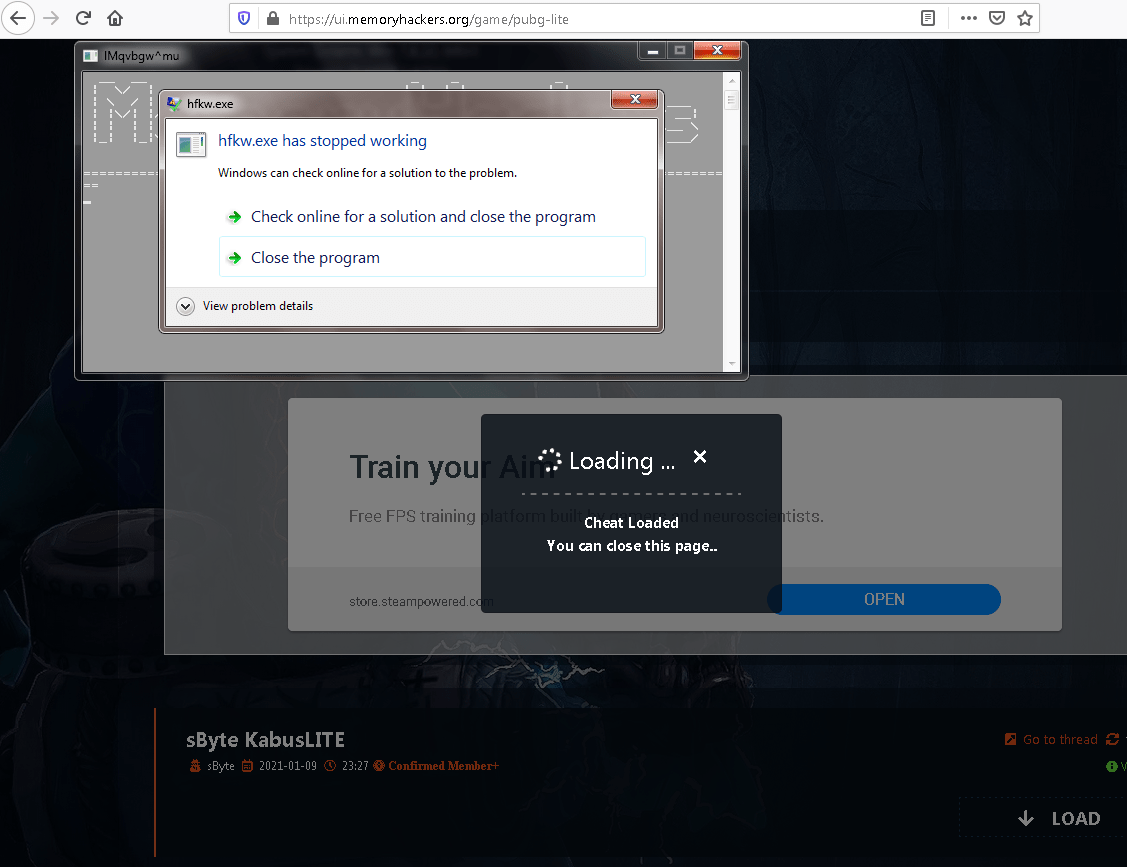
Task: Expand View problem details
Action: coord(244,306)
